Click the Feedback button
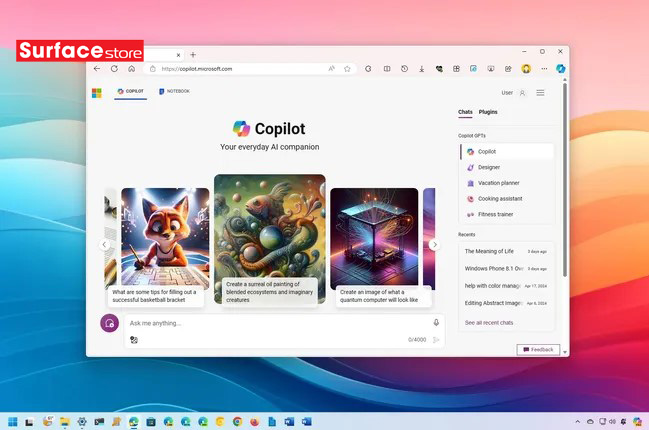649x430 pixels. click(538, 349)
